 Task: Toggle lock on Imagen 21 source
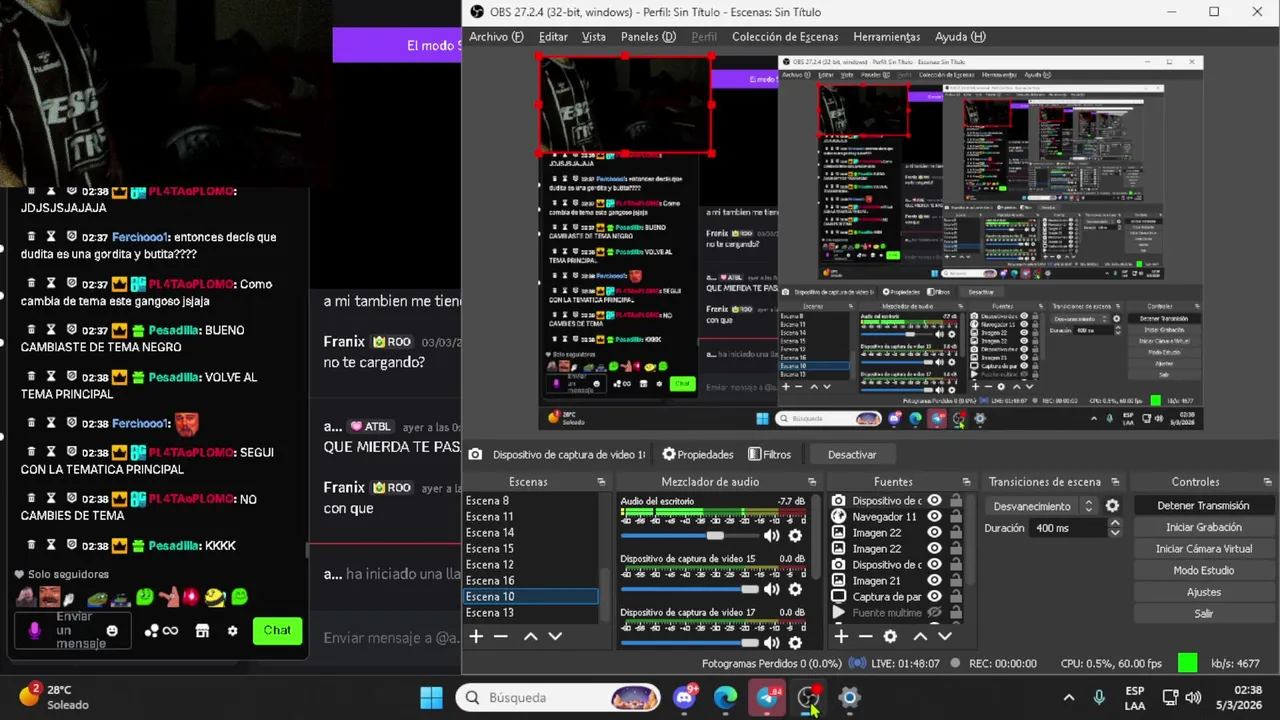(956, 581)
